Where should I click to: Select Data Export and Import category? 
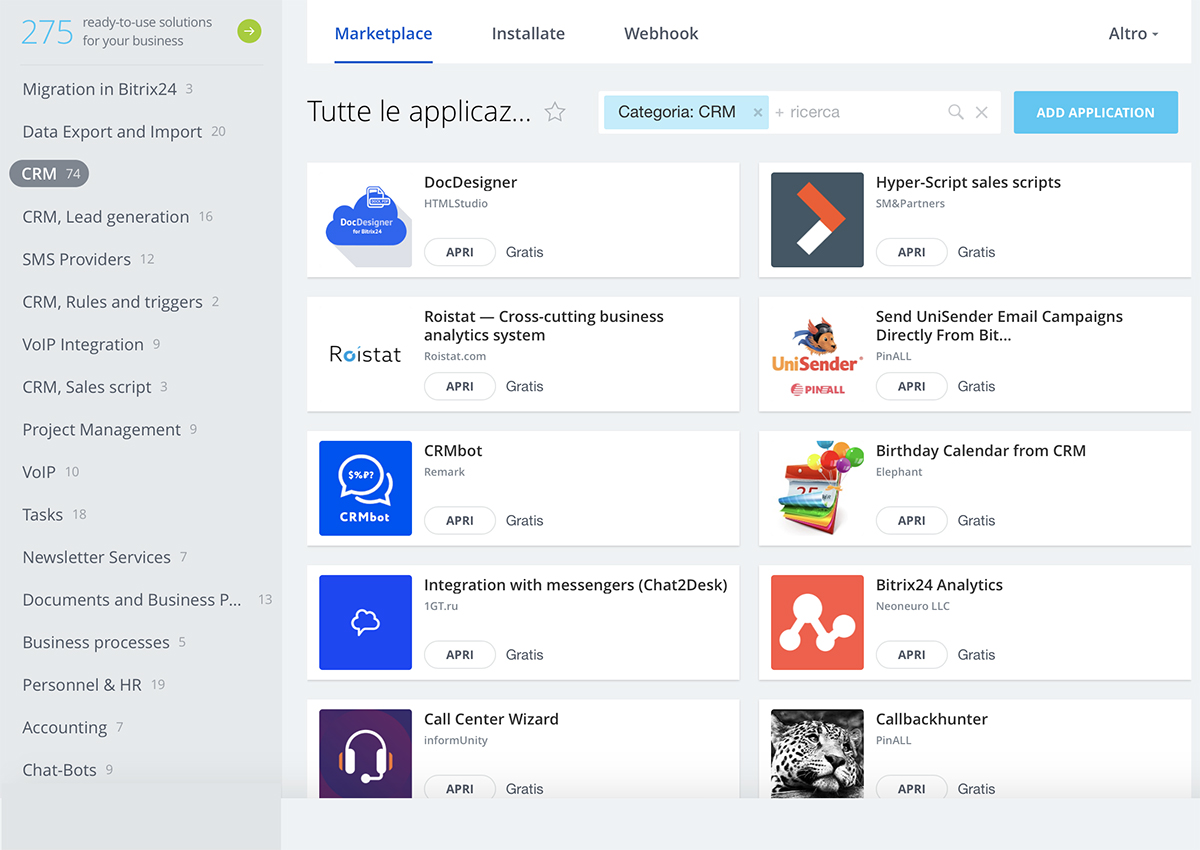[124, 131]
